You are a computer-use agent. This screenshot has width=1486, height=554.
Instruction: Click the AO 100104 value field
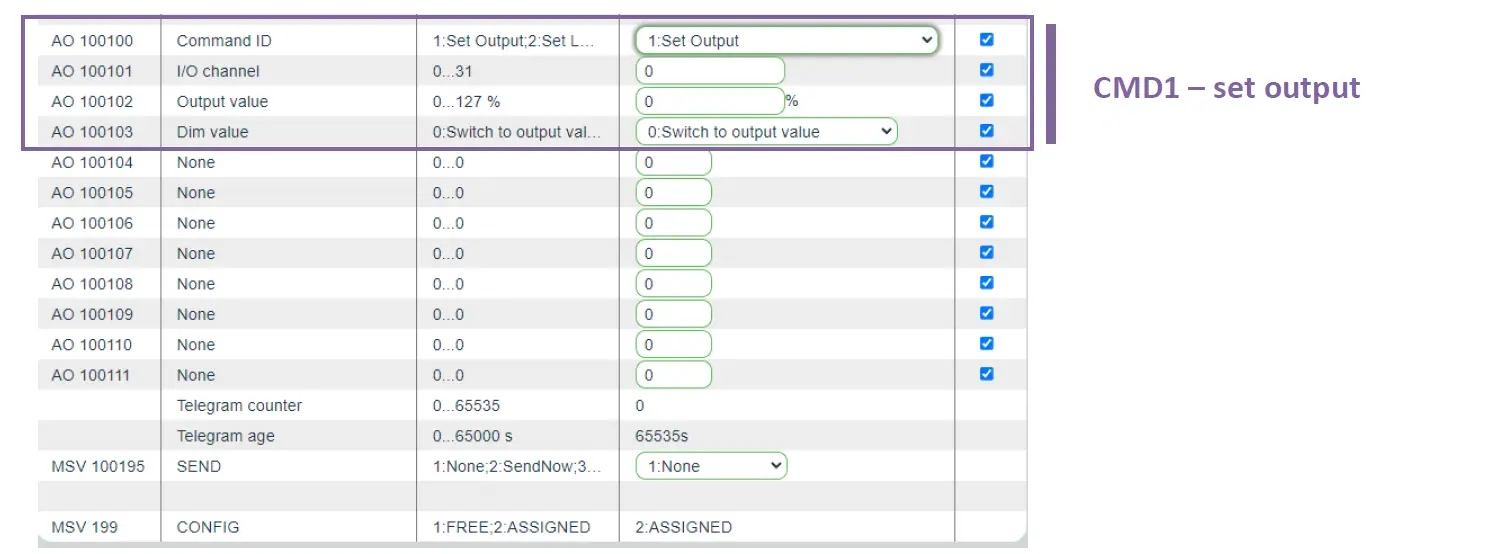click(x=674, y=162)
